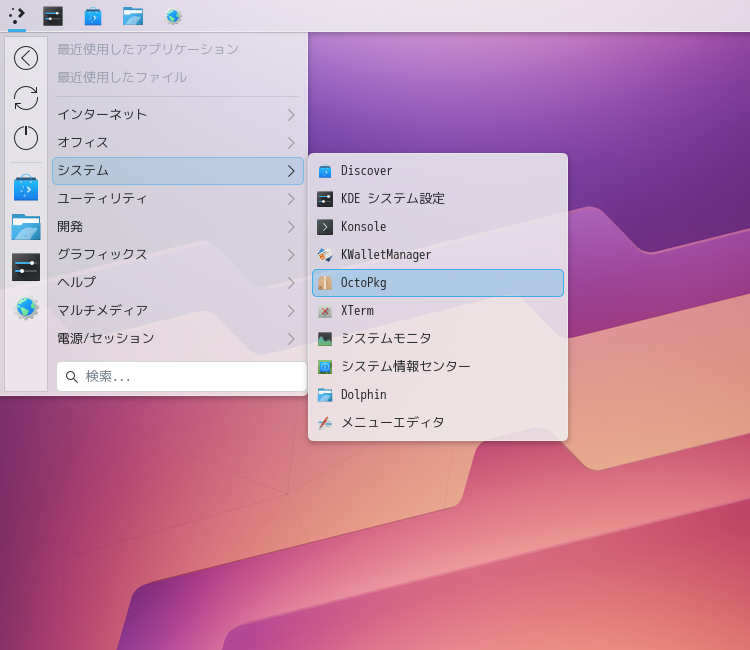Launch XTerm terminal entry
Image resolution: width=750 pixels, height=650 pixels.
click(437, 311)
